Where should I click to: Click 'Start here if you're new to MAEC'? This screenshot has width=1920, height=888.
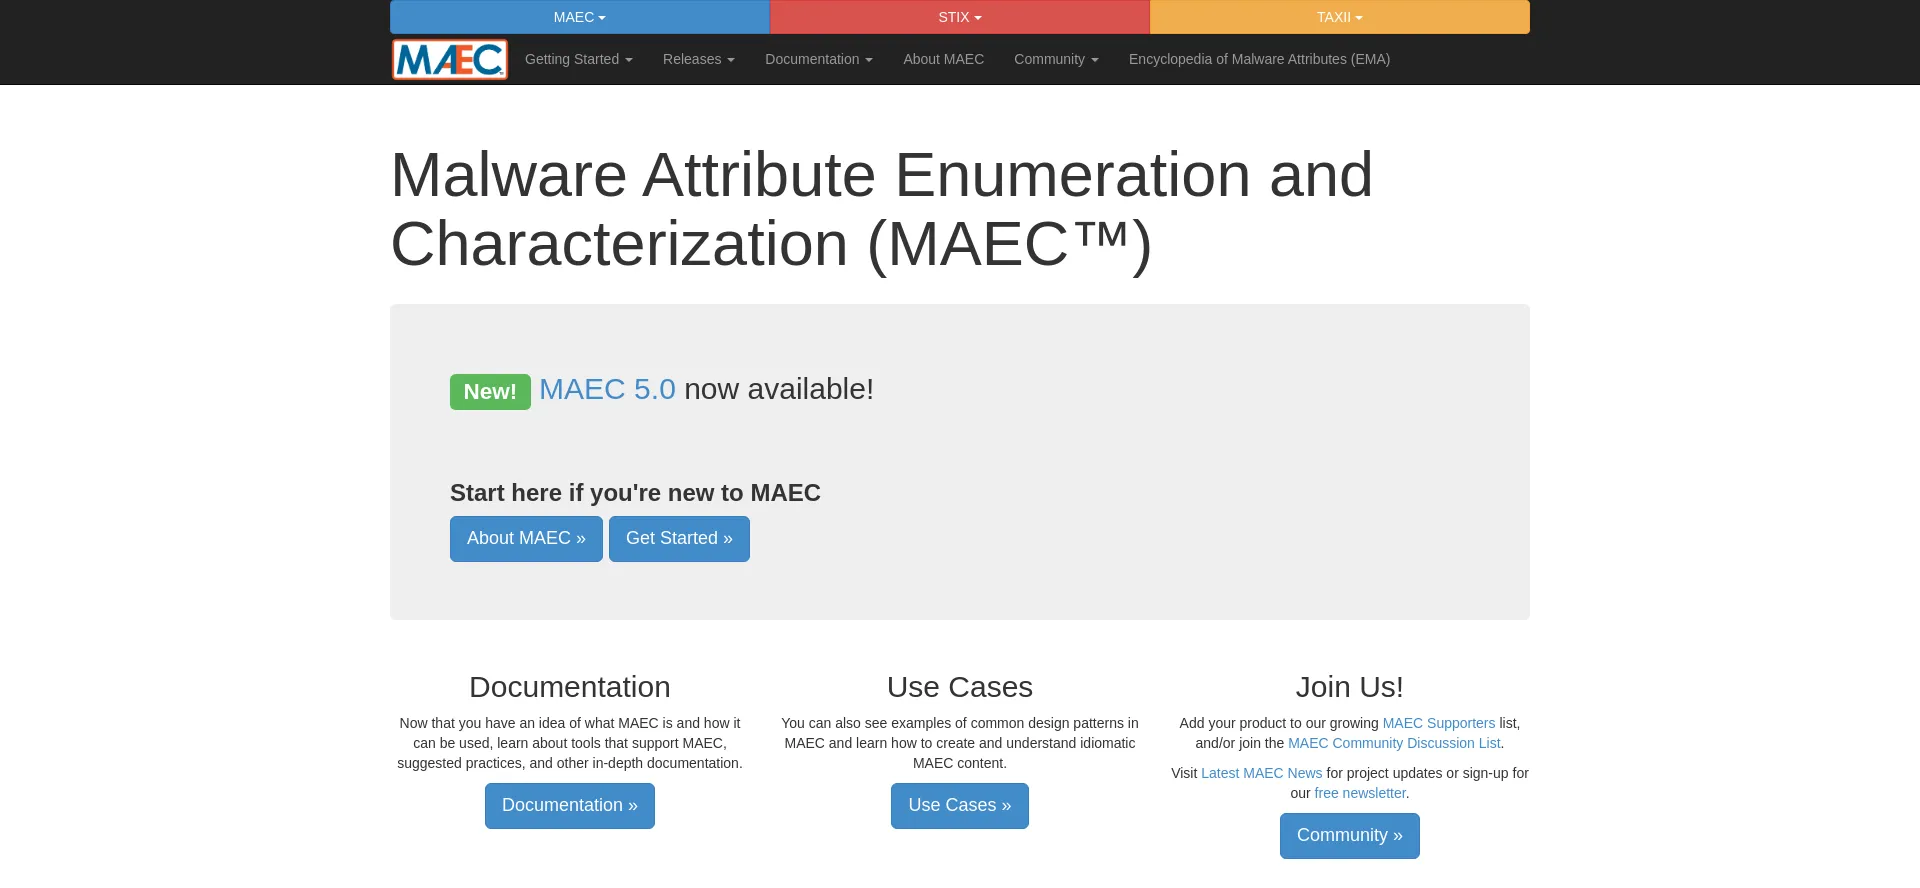635,493
